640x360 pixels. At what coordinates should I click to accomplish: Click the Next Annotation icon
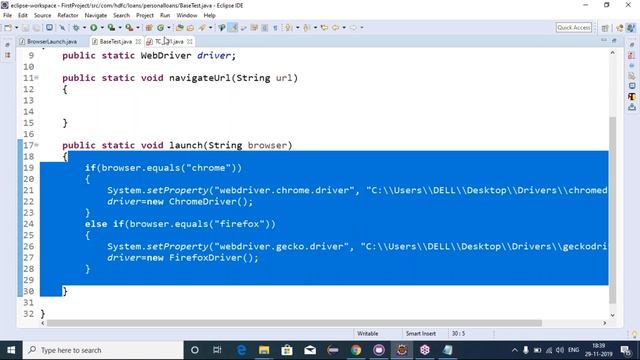point(289,28)
